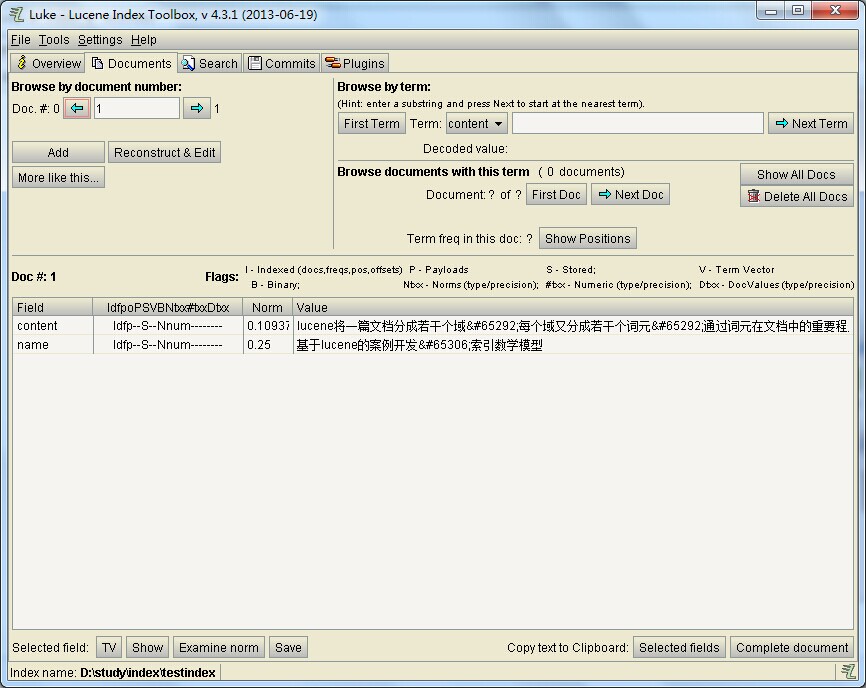This screenshot has width=866, height=688.
Task: Maximize the Luke window
Action: [x=798, y=10]
